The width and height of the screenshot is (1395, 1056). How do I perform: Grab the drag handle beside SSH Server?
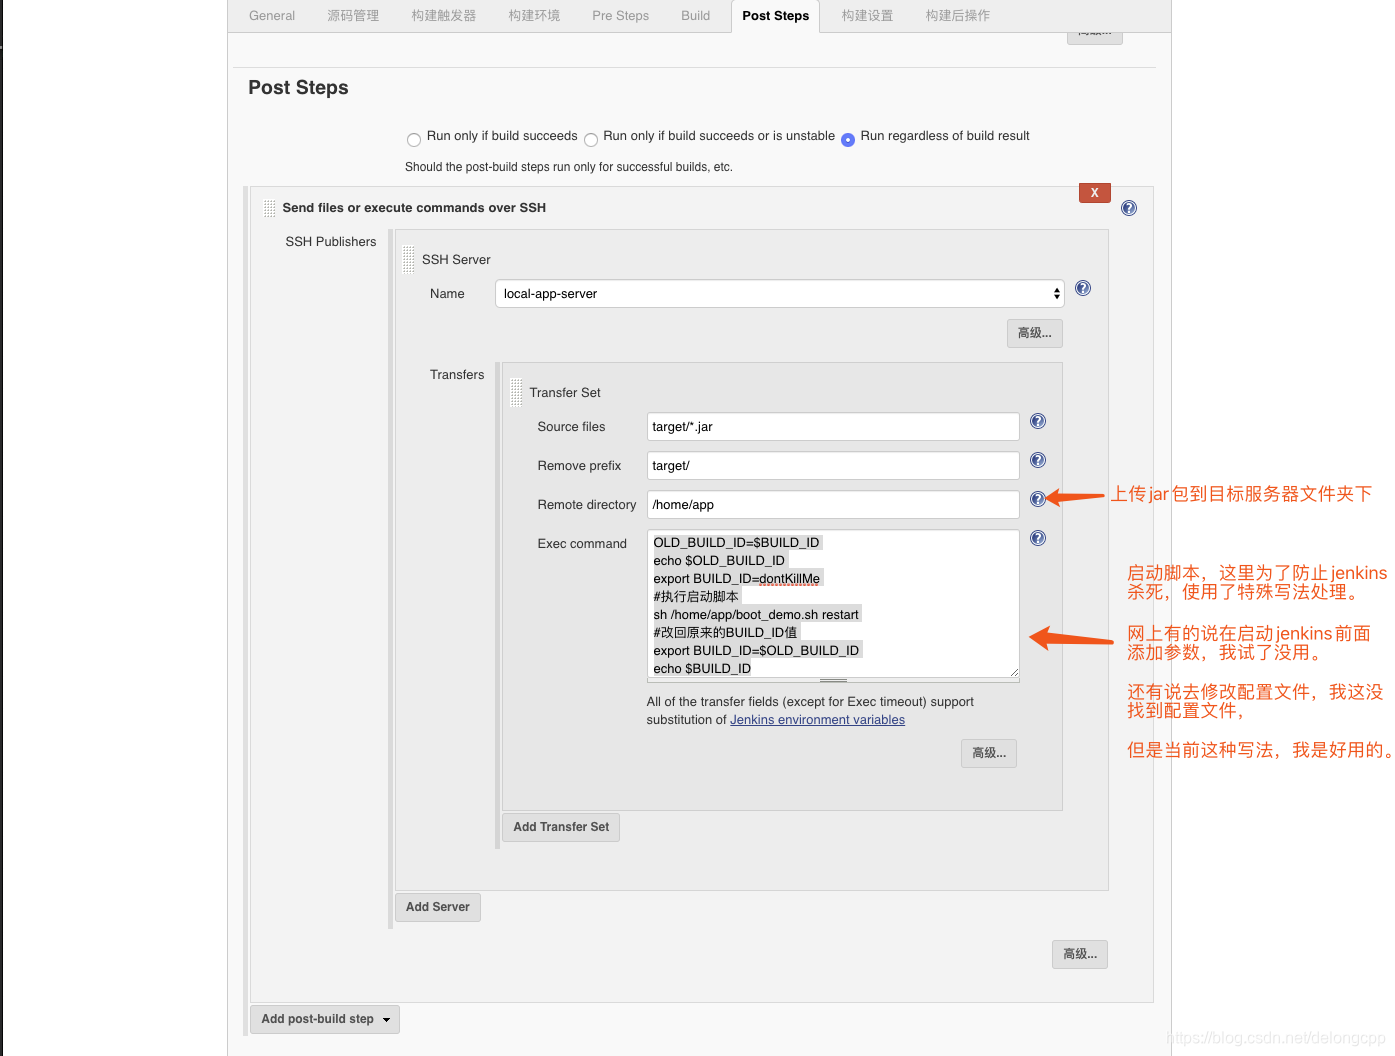click(x=408, y=259)
